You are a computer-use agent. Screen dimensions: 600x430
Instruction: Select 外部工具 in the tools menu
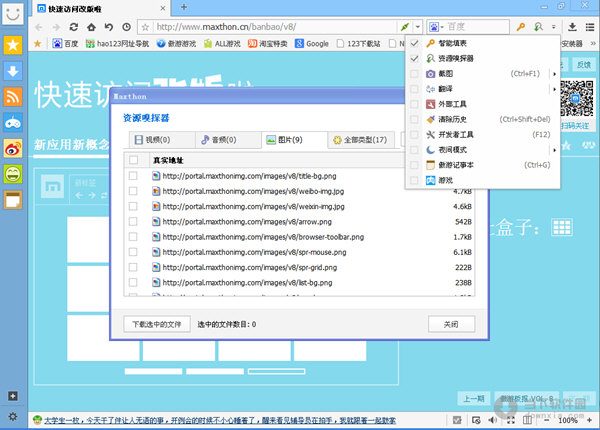point(483,104)
